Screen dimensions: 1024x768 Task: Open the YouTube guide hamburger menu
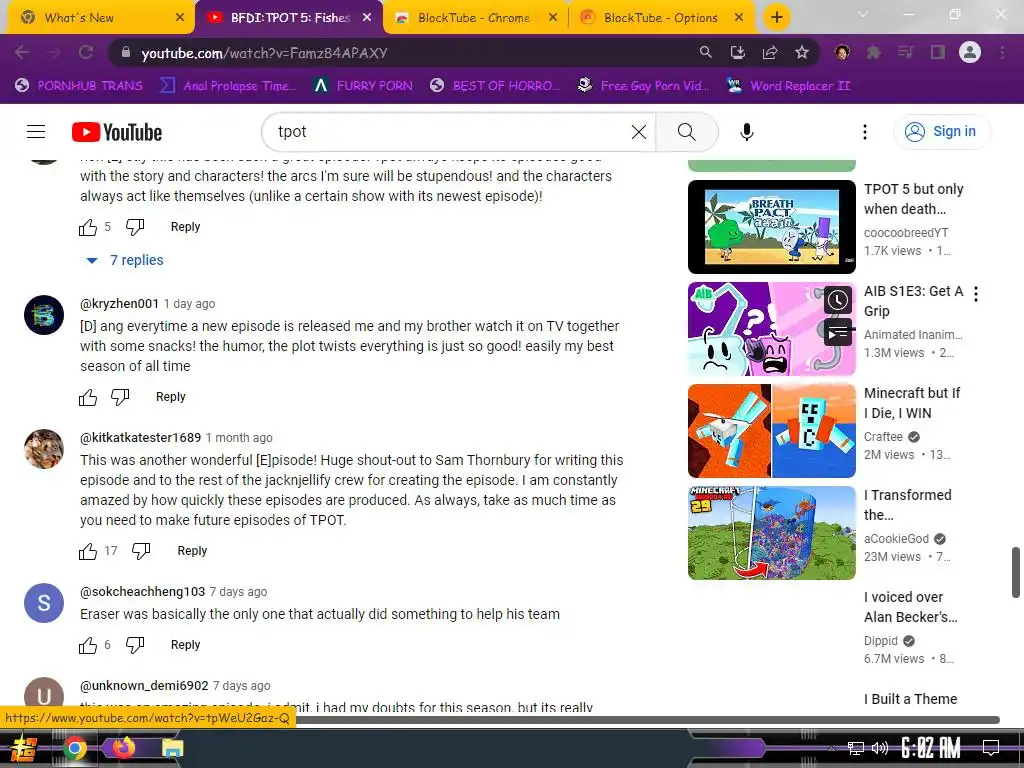36,132
